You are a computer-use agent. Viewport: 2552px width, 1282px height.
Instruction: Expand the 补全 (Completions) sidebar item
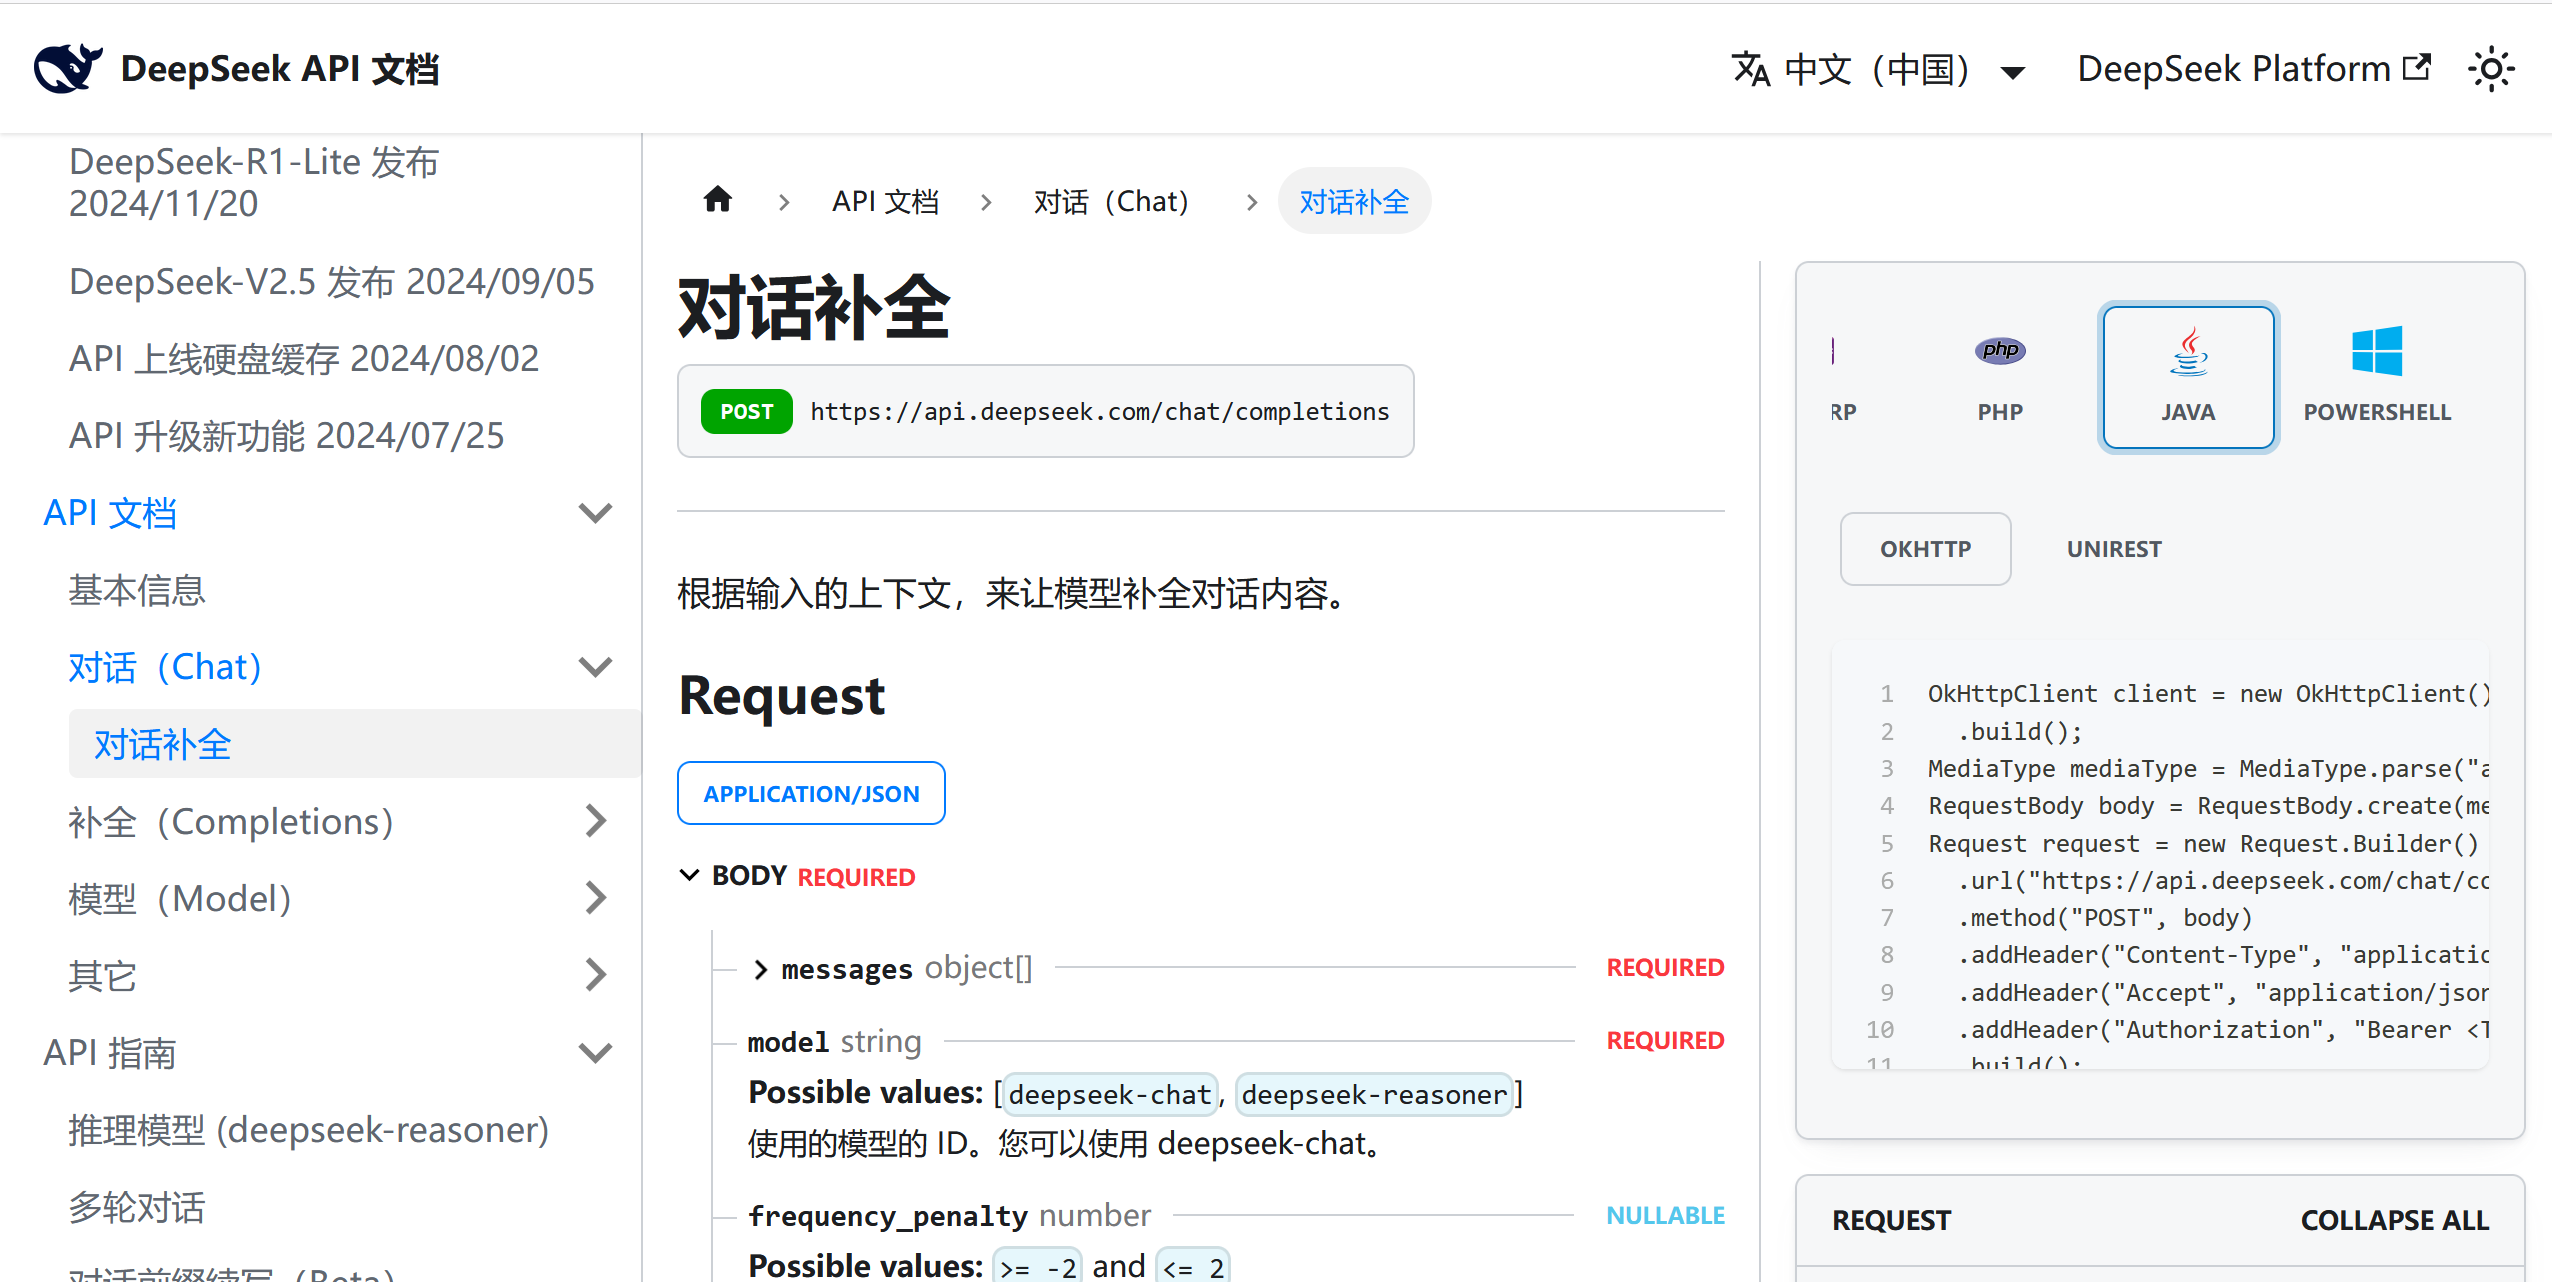pyautogui.click(x=595, y=821)
